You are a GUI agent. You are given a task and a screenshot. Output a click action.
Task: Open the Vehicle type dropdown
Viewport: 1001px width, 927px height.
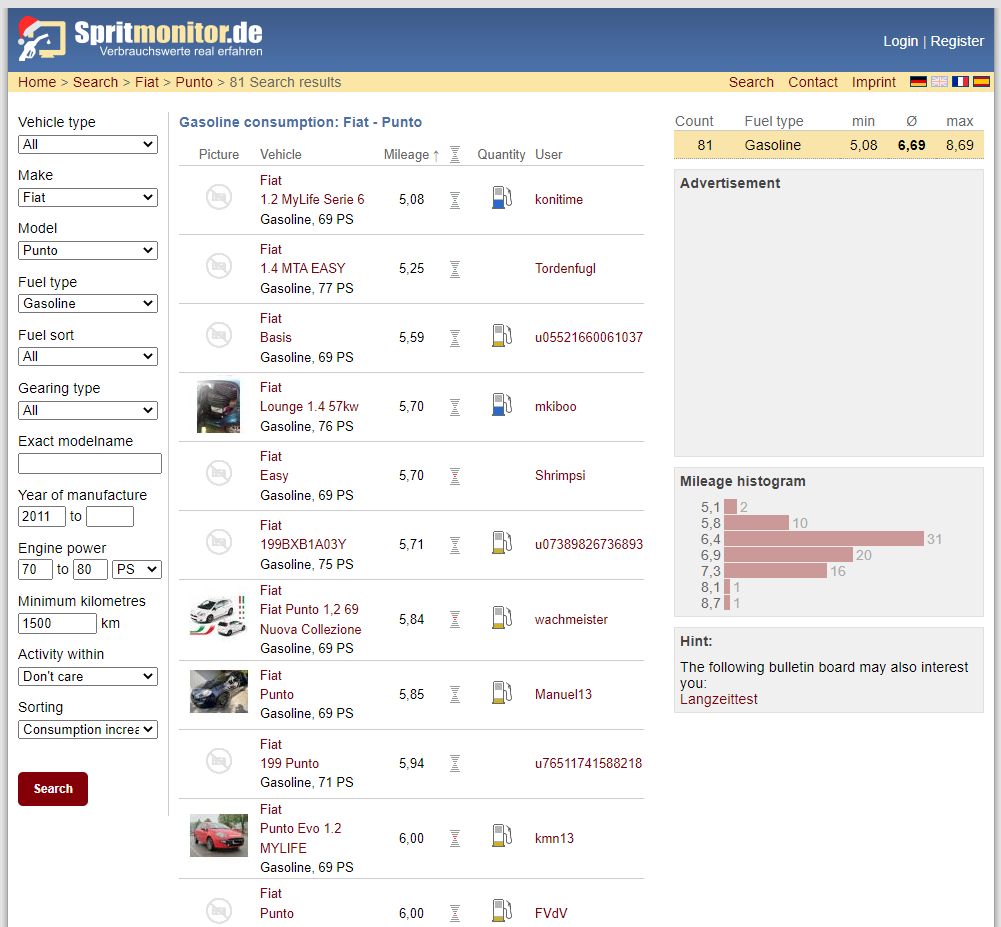87,144
